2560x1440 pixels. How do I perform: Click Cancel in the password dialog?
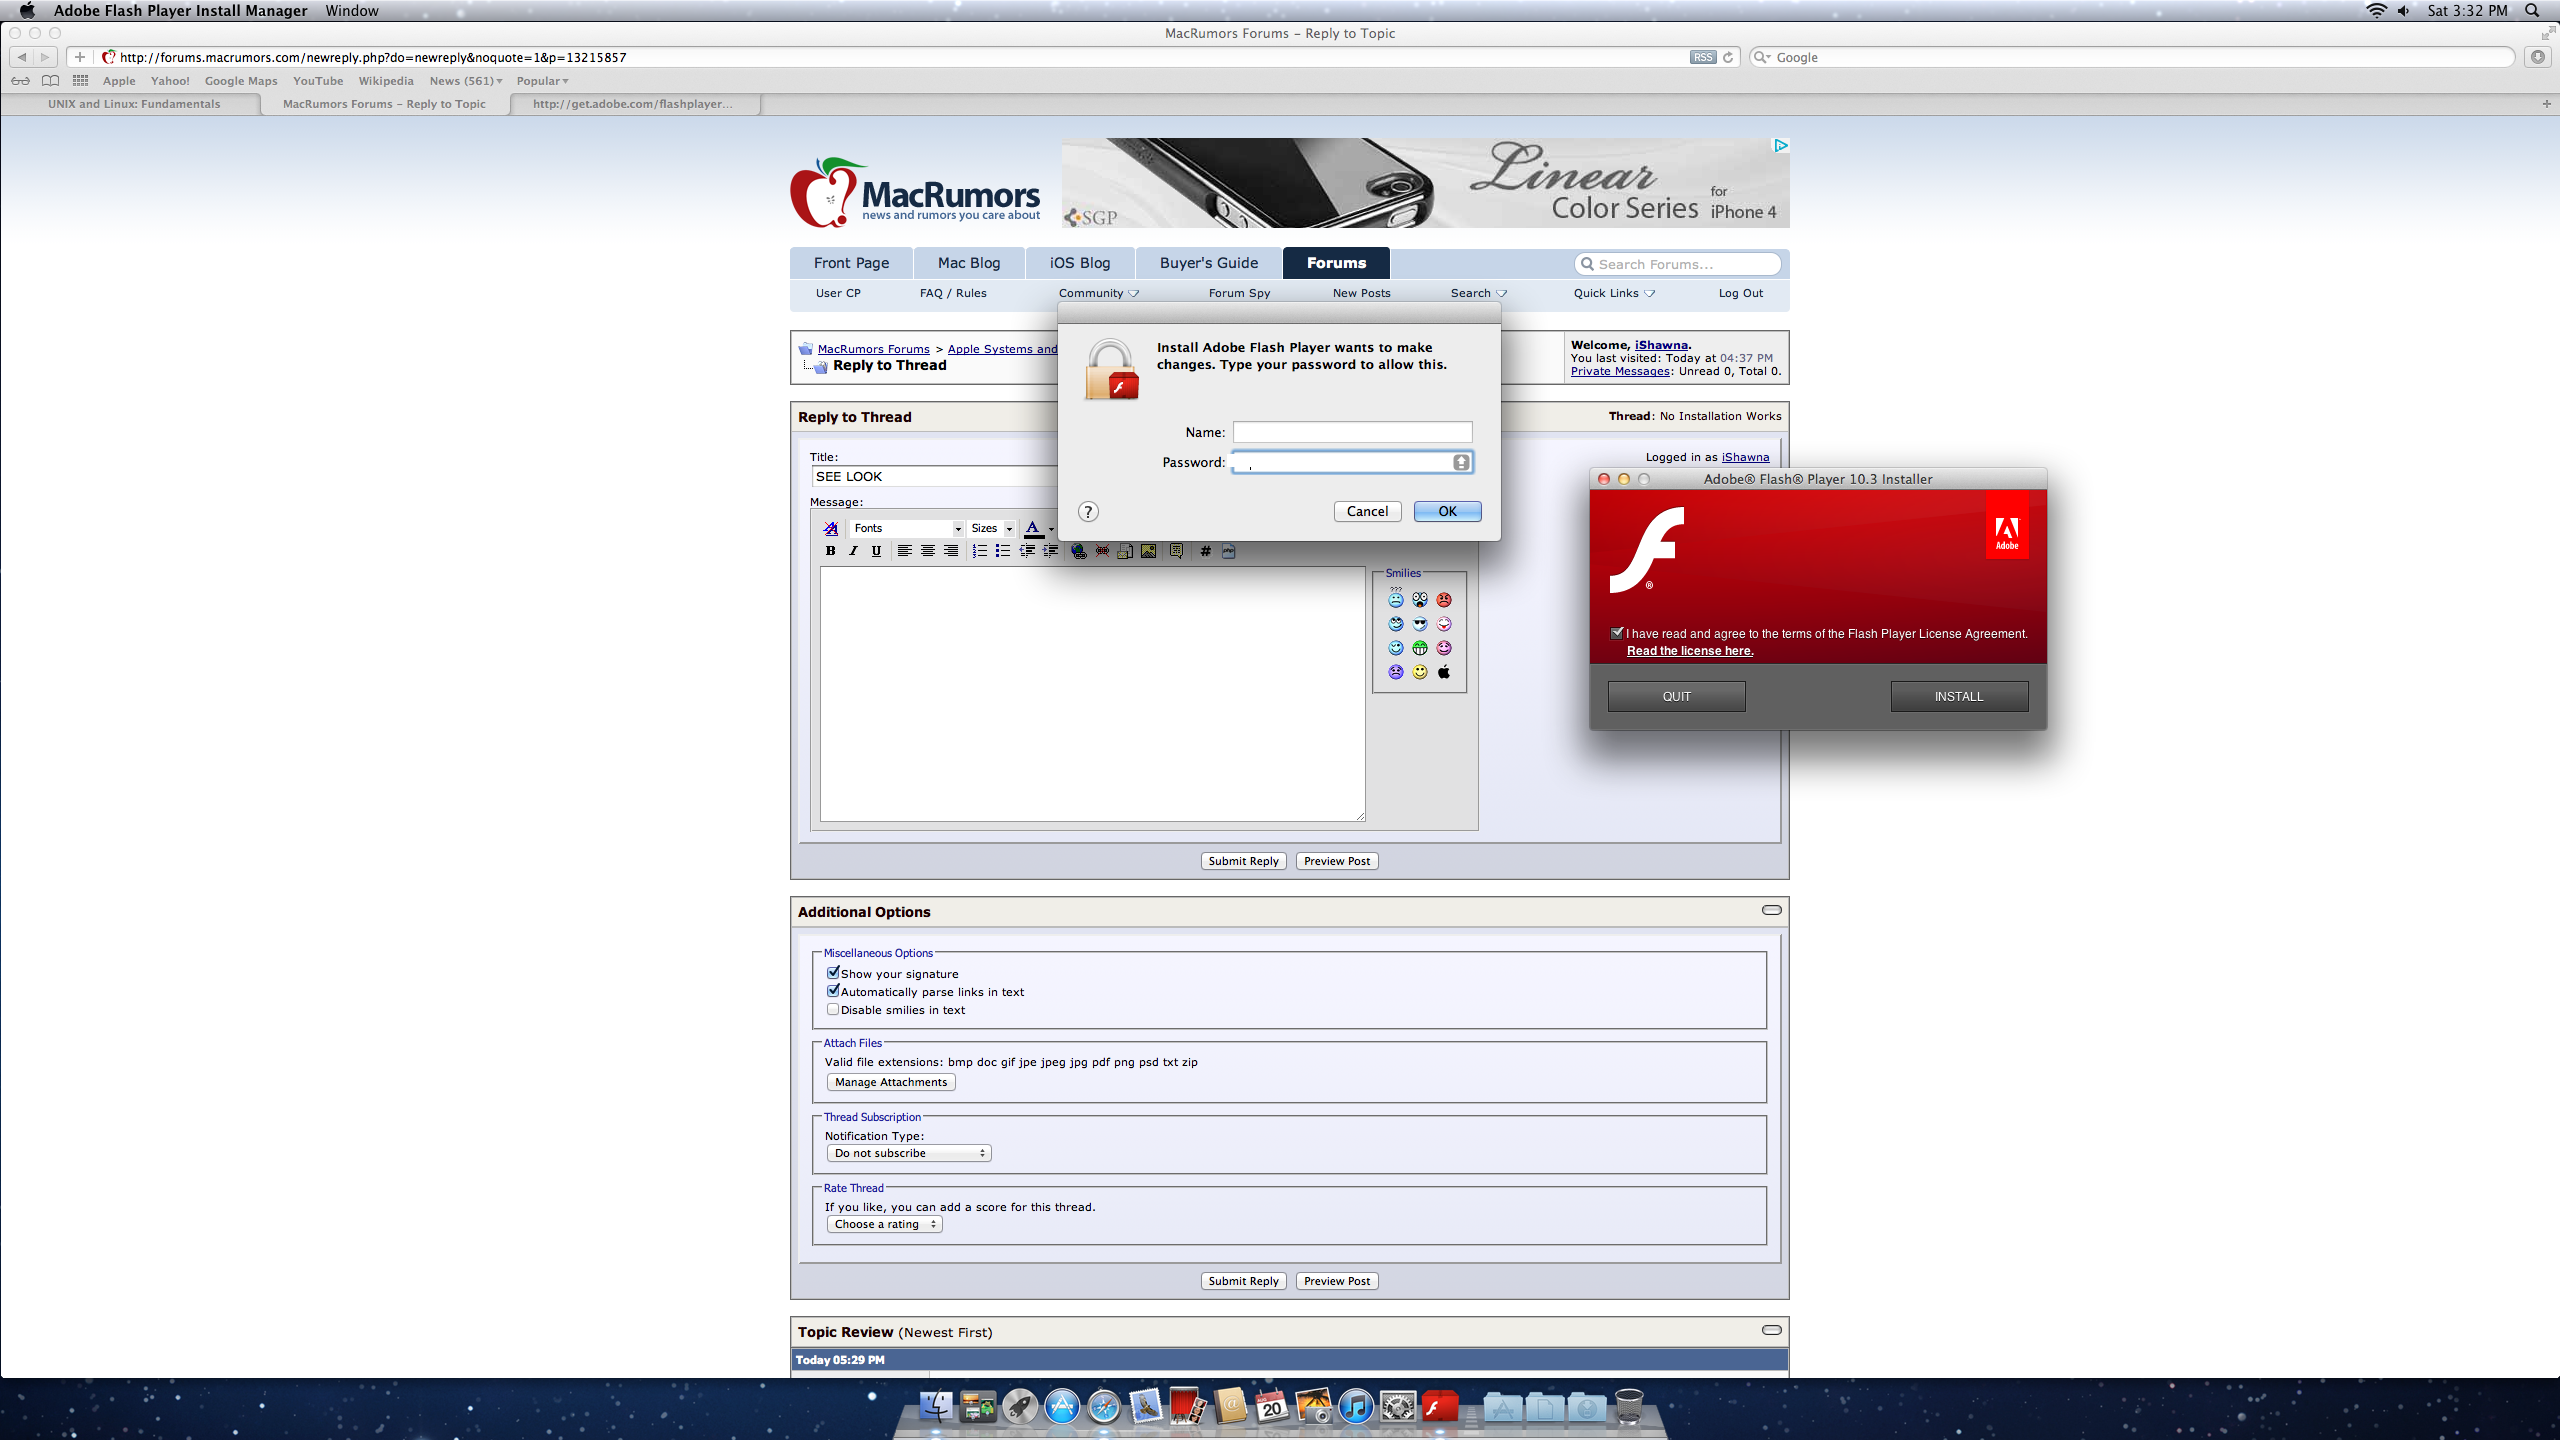tap(1367, 511)
